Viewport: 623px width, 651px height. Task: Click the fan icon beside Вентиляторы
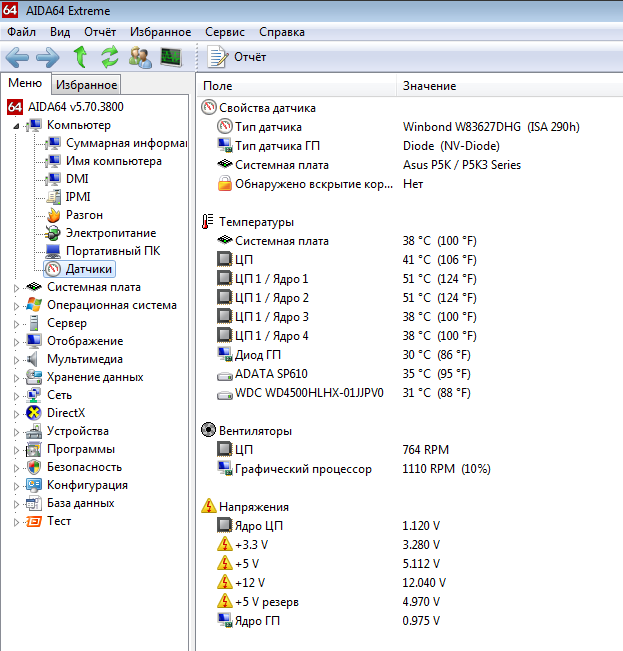point(208,430)
